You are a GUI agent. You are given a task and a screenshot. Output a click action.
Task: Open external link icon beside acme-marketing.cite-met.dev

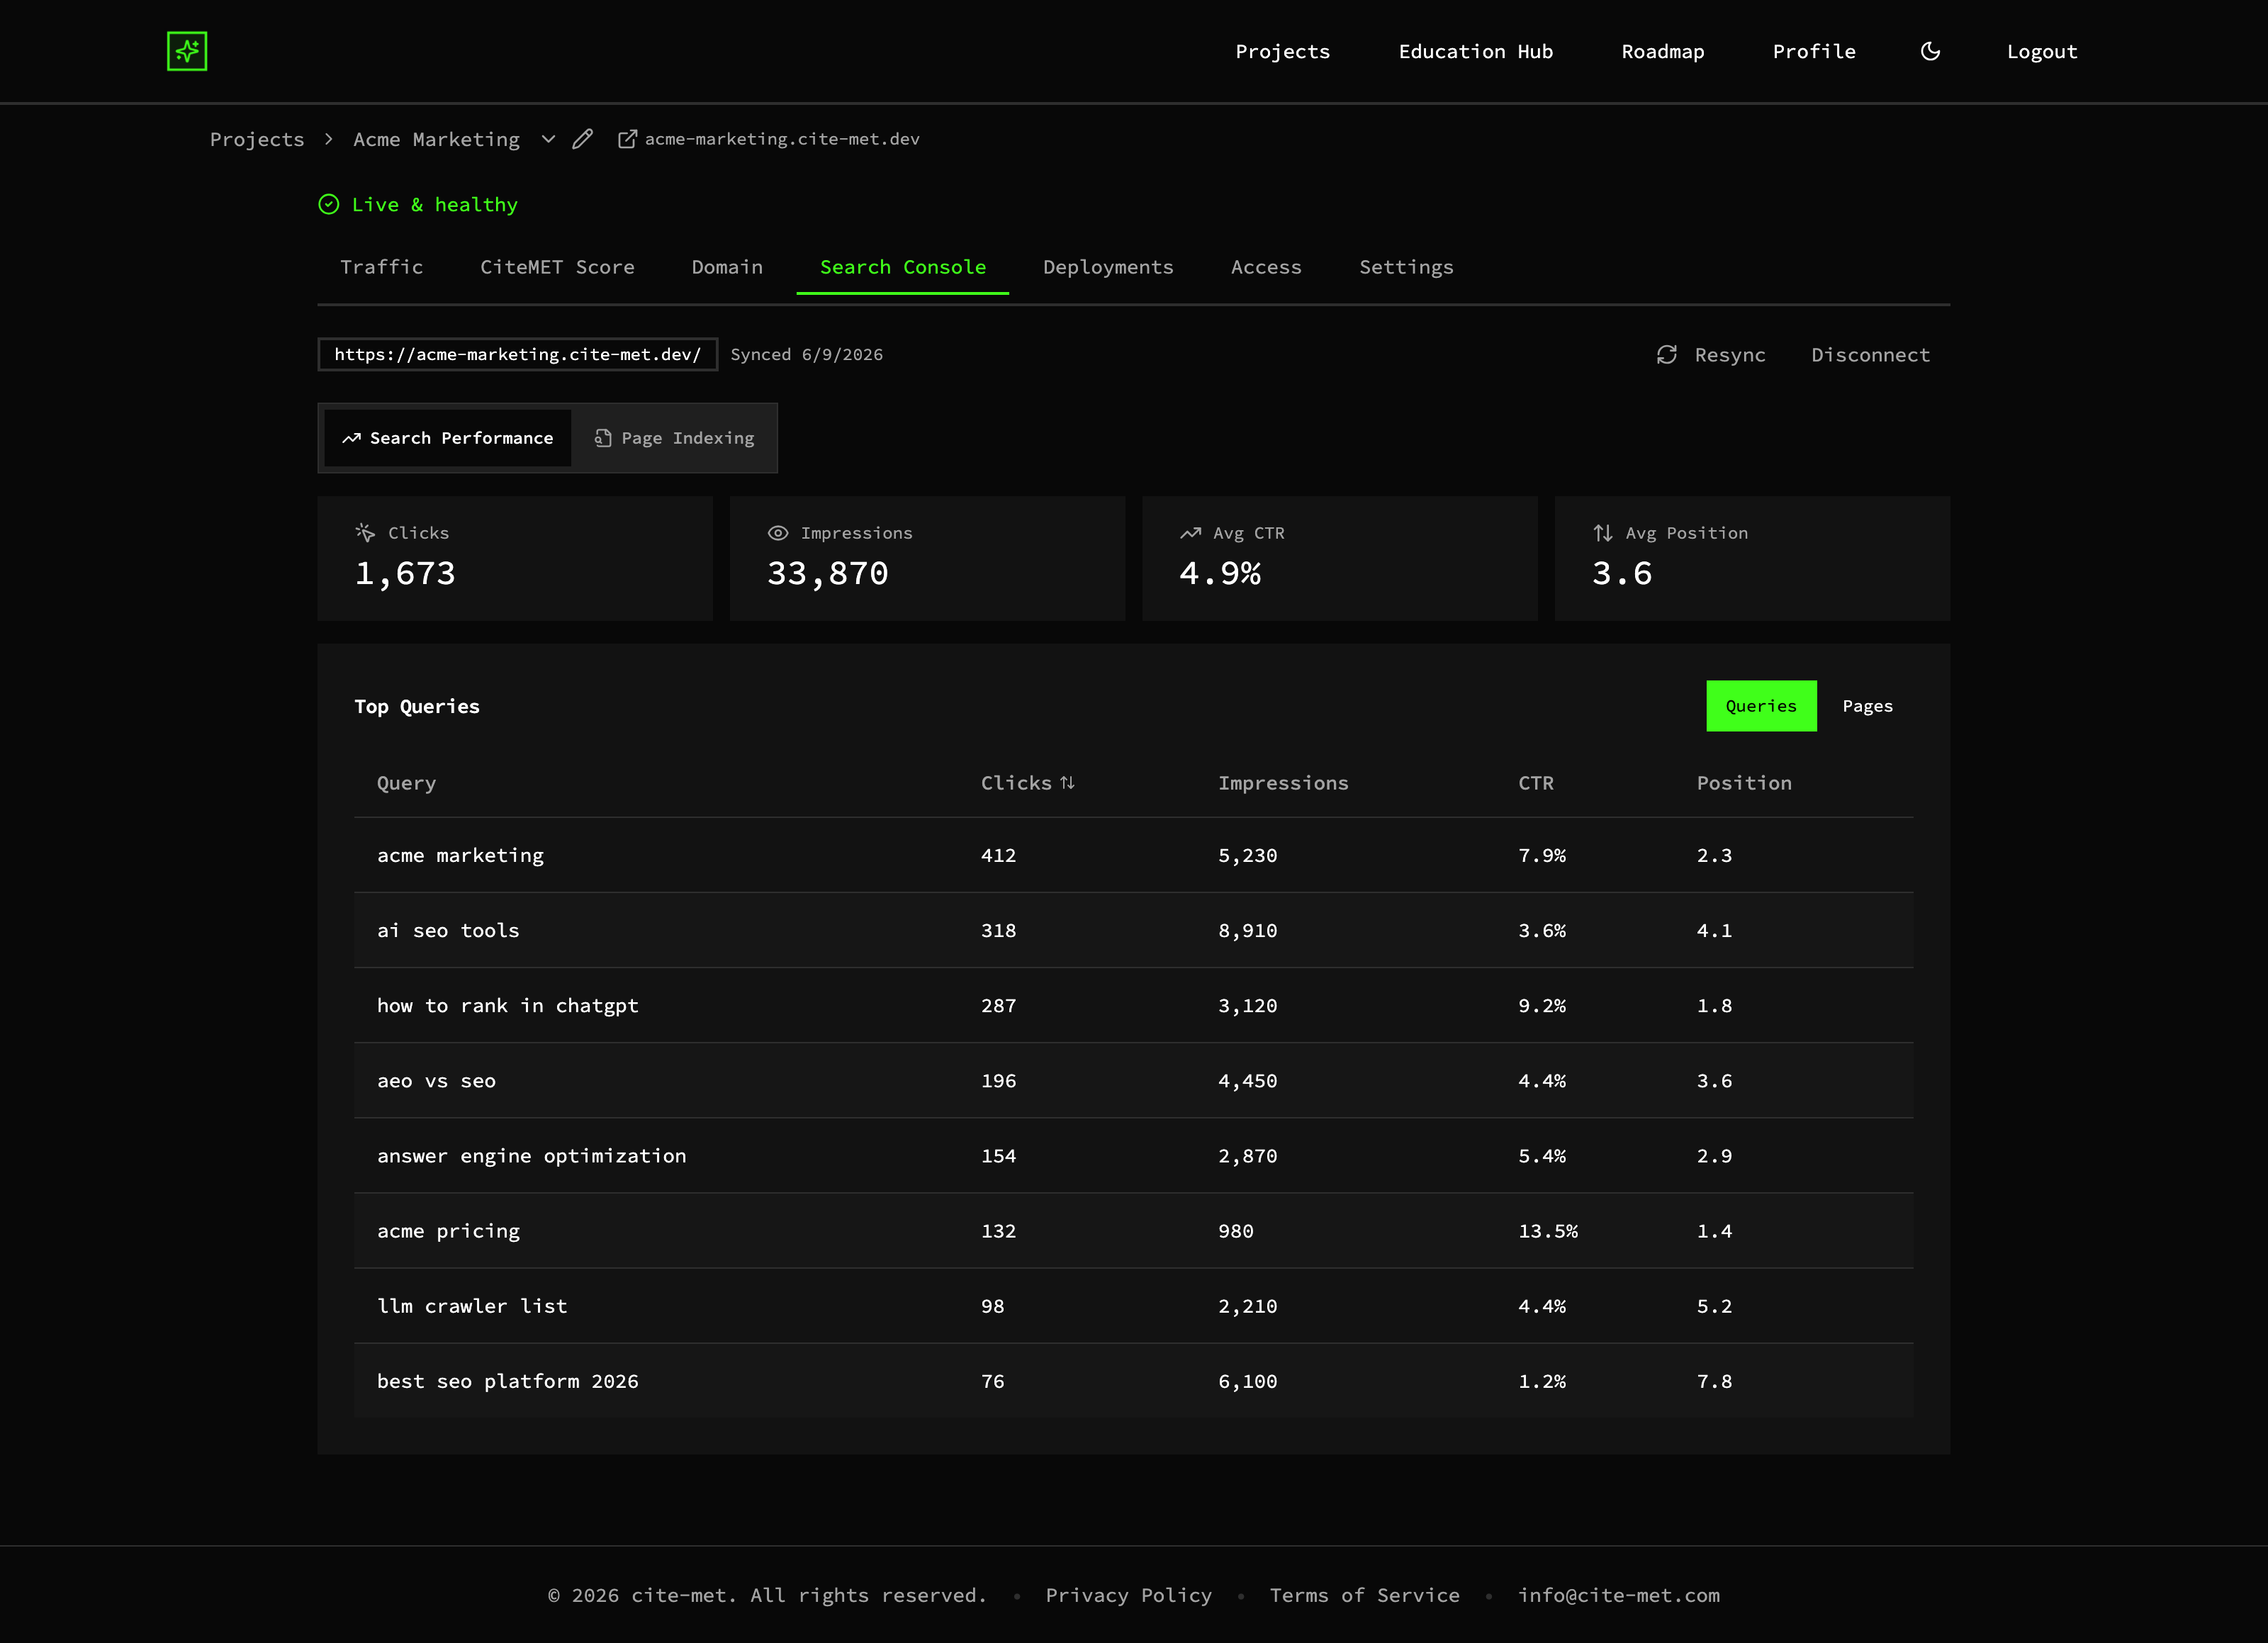tap(627, 139)
